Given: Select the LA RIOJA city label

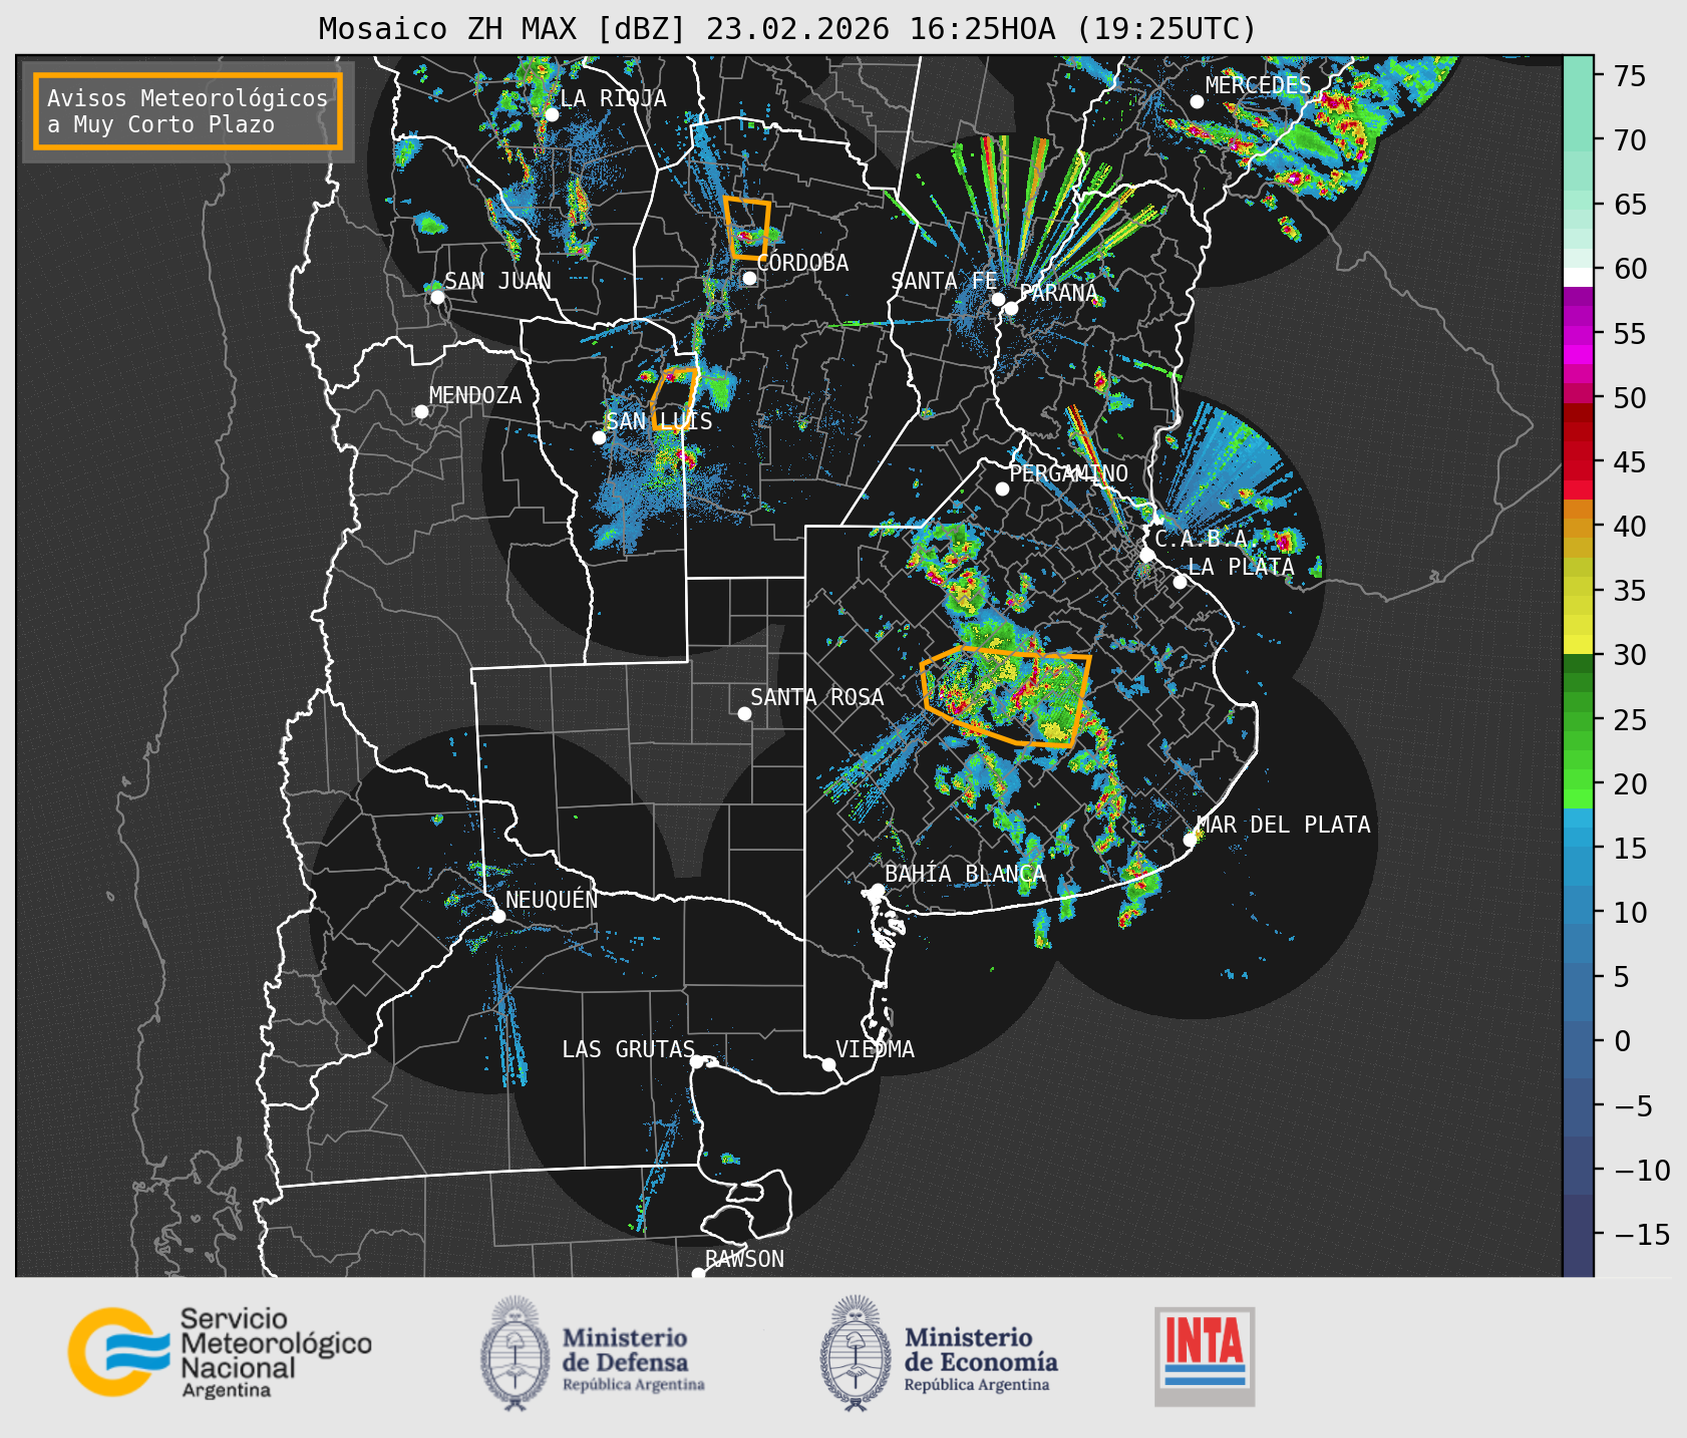Looking at the screenshot, I should tap(613, 98).
